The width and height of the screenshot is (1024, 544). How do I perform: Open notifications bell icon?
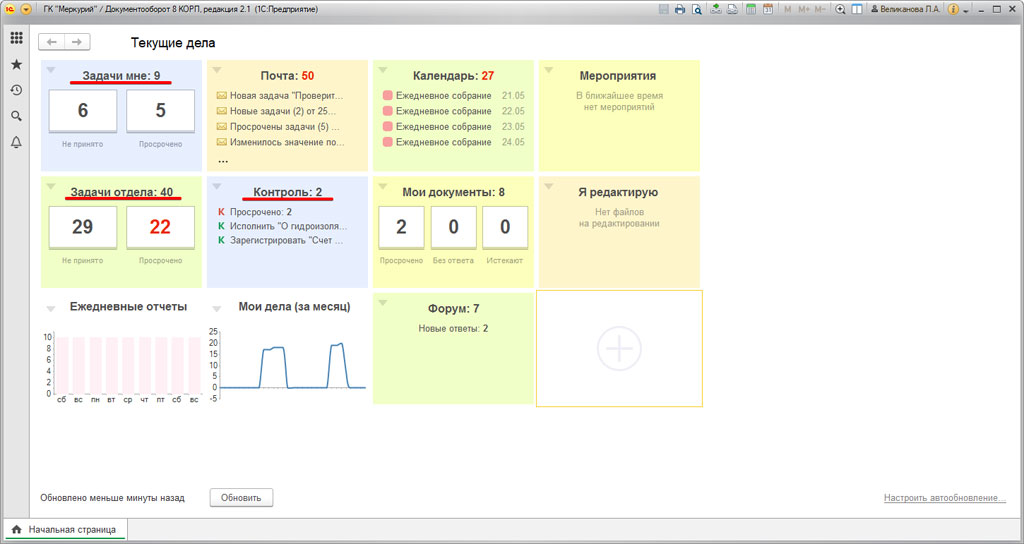point(16,143)
